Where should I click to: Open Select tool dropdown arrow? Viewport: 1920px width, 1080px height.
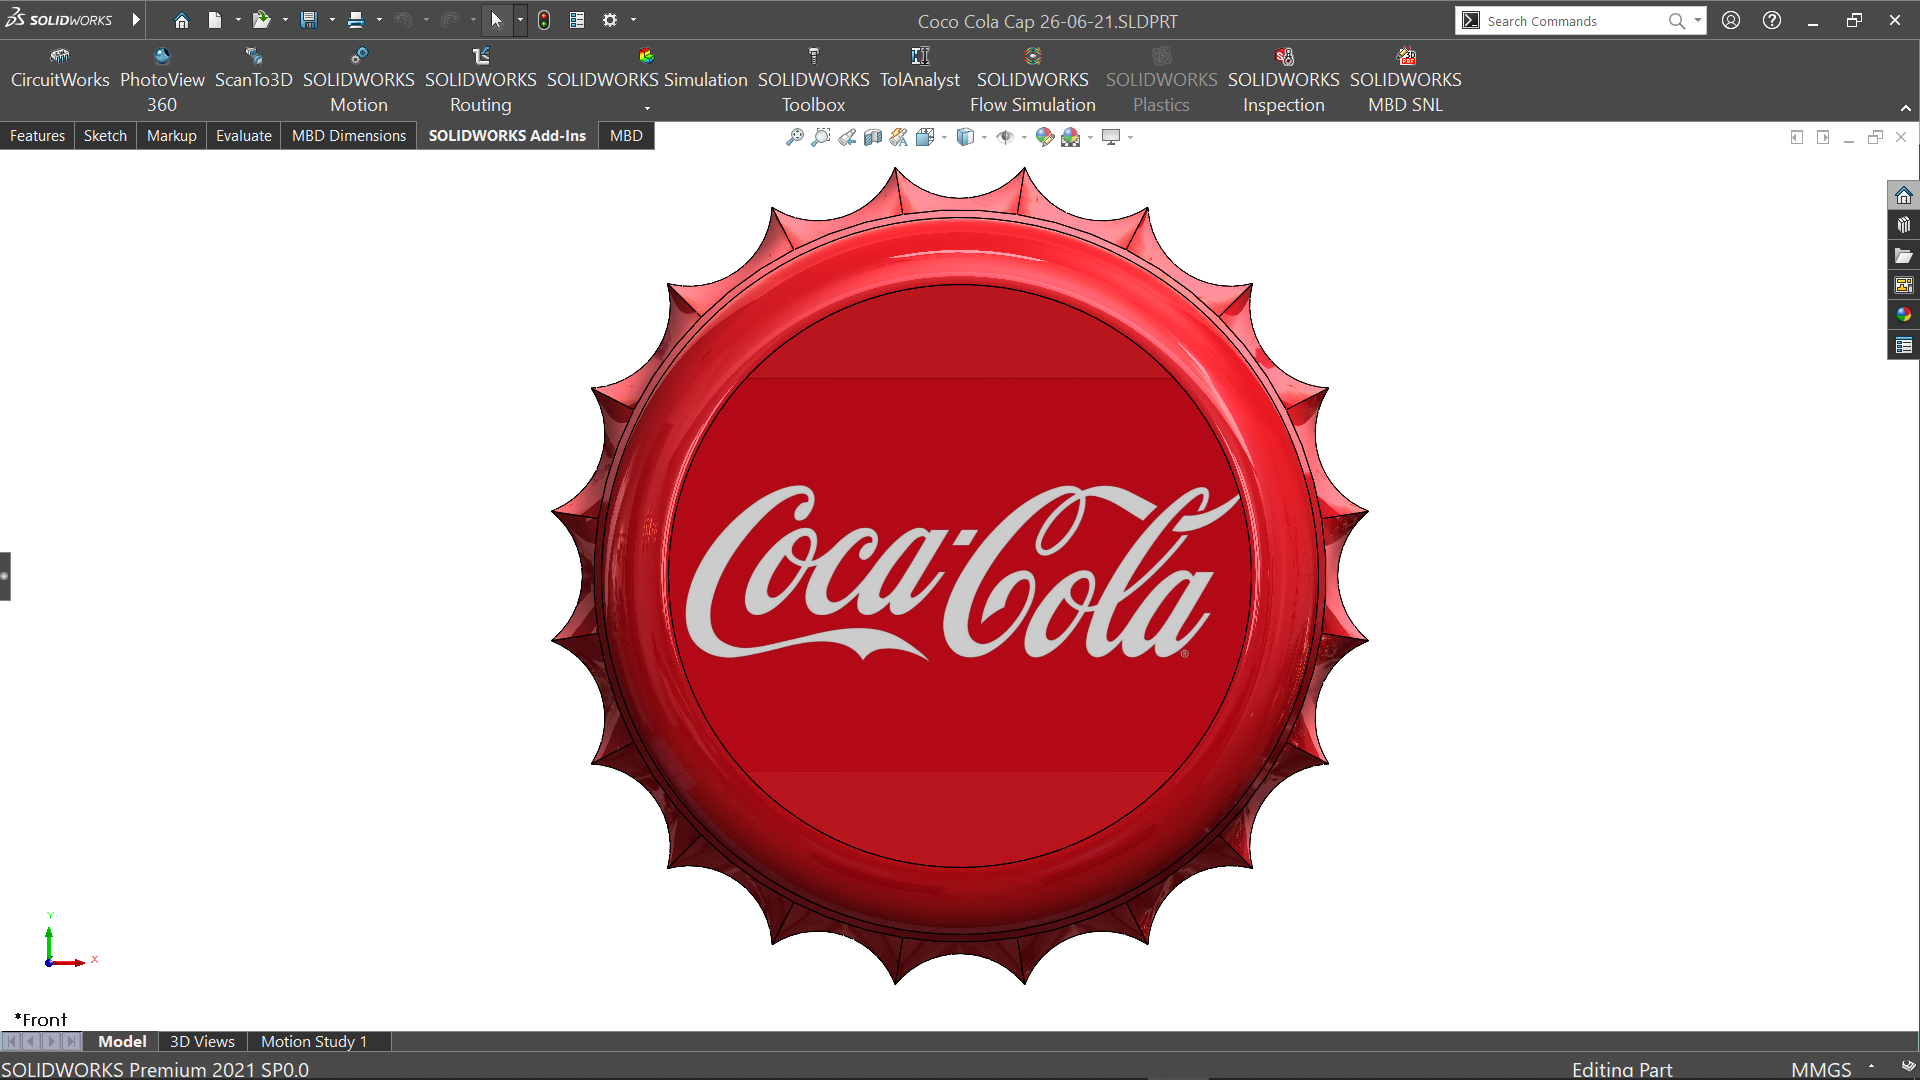pos(520,20)
